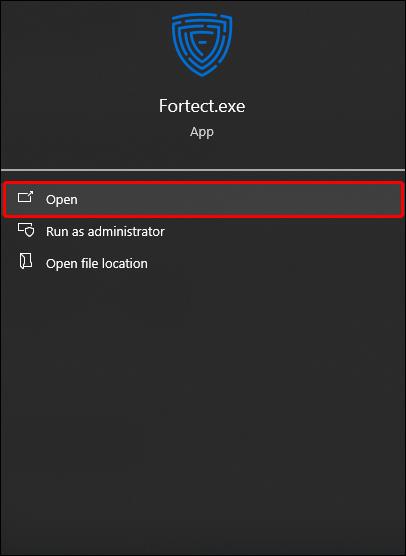
Task: Click the App type label
Action: pos(202,132)
